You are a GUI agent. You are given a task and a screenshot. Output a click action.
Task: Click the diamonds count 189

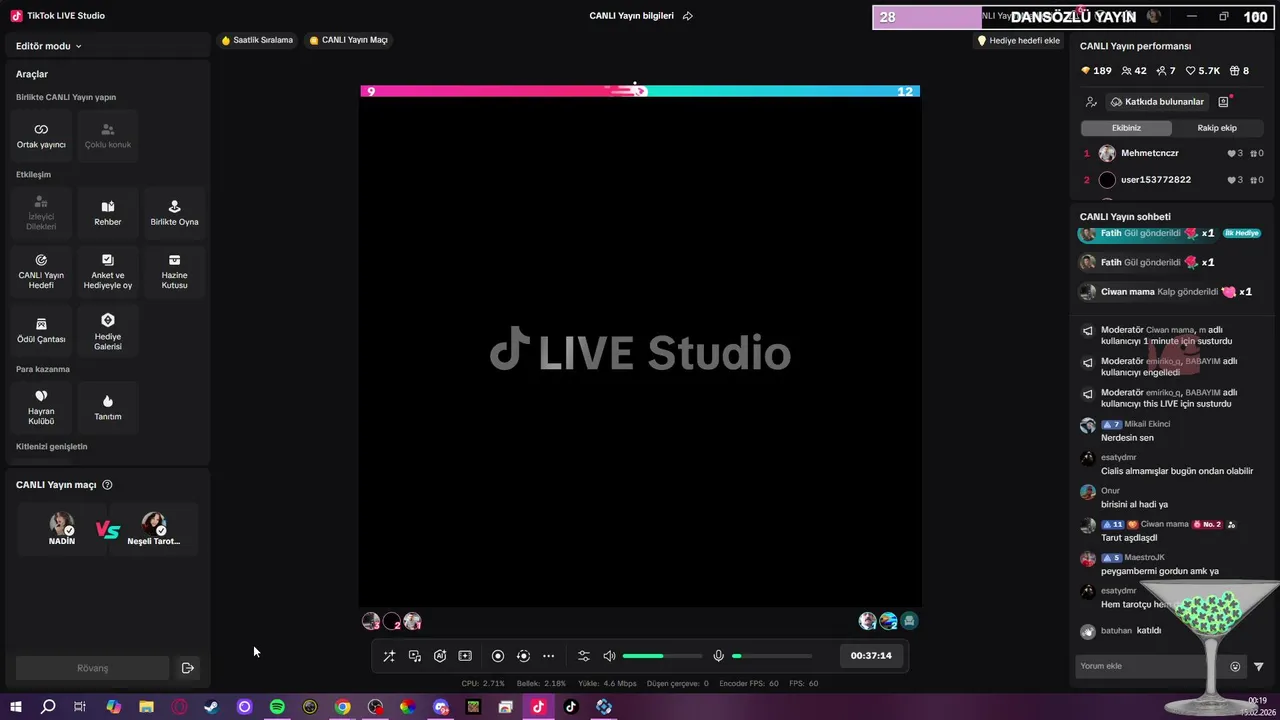[1096, 71]
